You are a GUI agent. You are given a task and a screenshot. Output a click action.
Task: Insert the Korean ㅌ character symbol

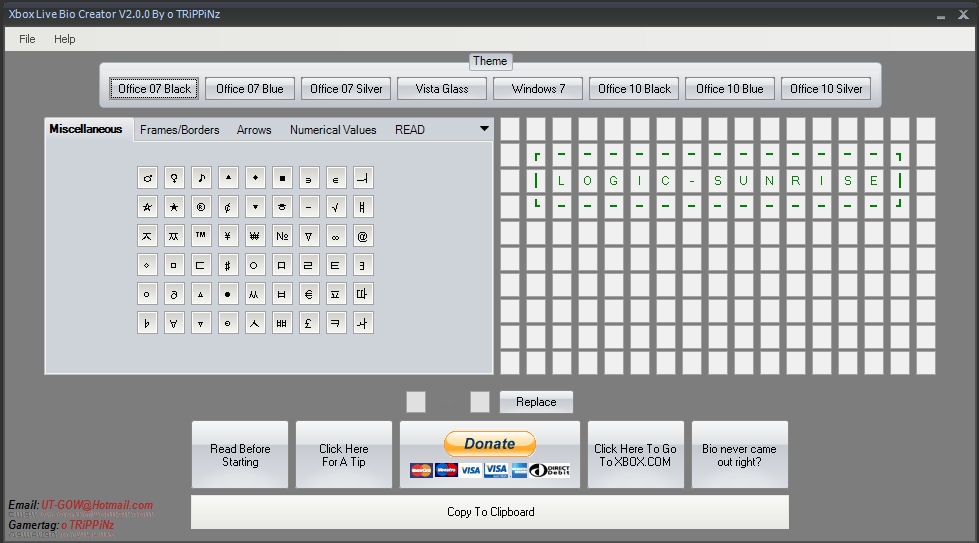click(x=336, y=265)
